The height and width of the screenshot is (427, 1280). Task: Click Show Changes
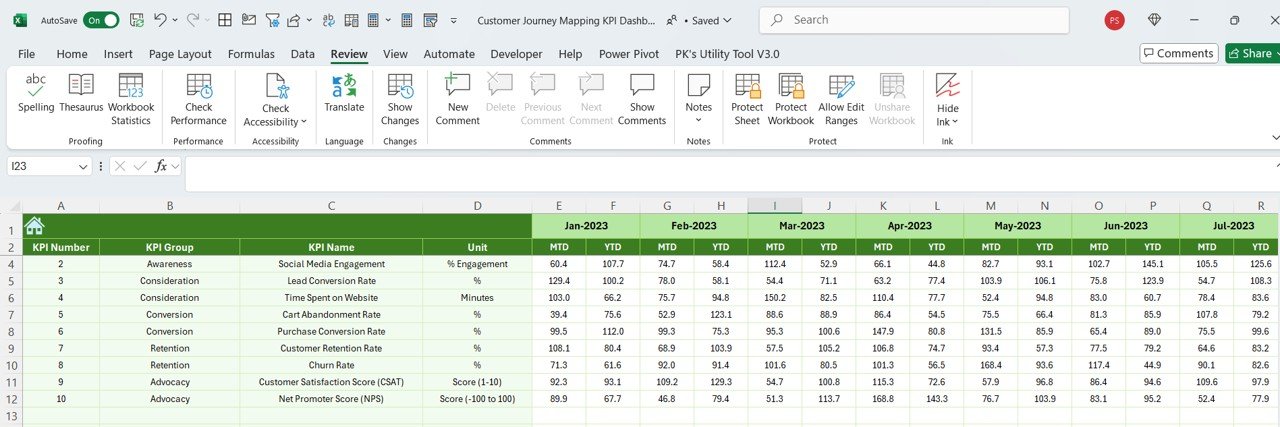point(400,99)
